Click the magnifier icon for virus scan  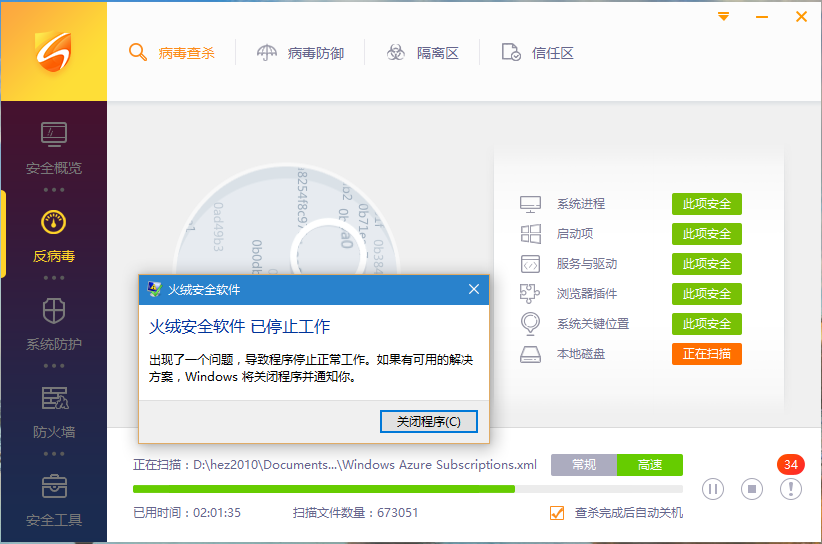(x=137, y=52)
